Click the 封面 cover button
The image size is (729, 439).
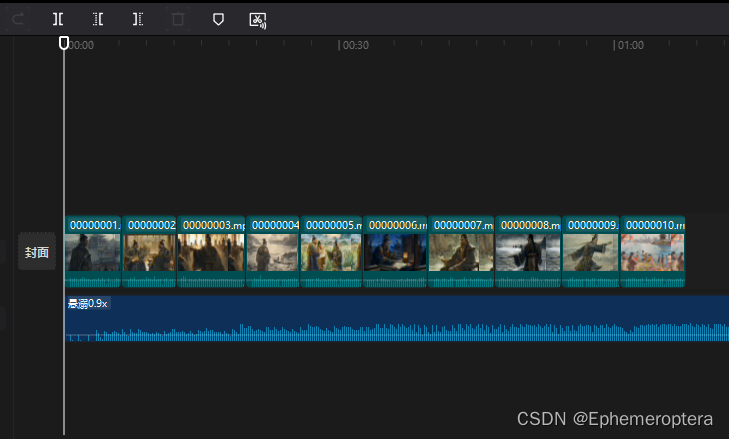point(37,252)
